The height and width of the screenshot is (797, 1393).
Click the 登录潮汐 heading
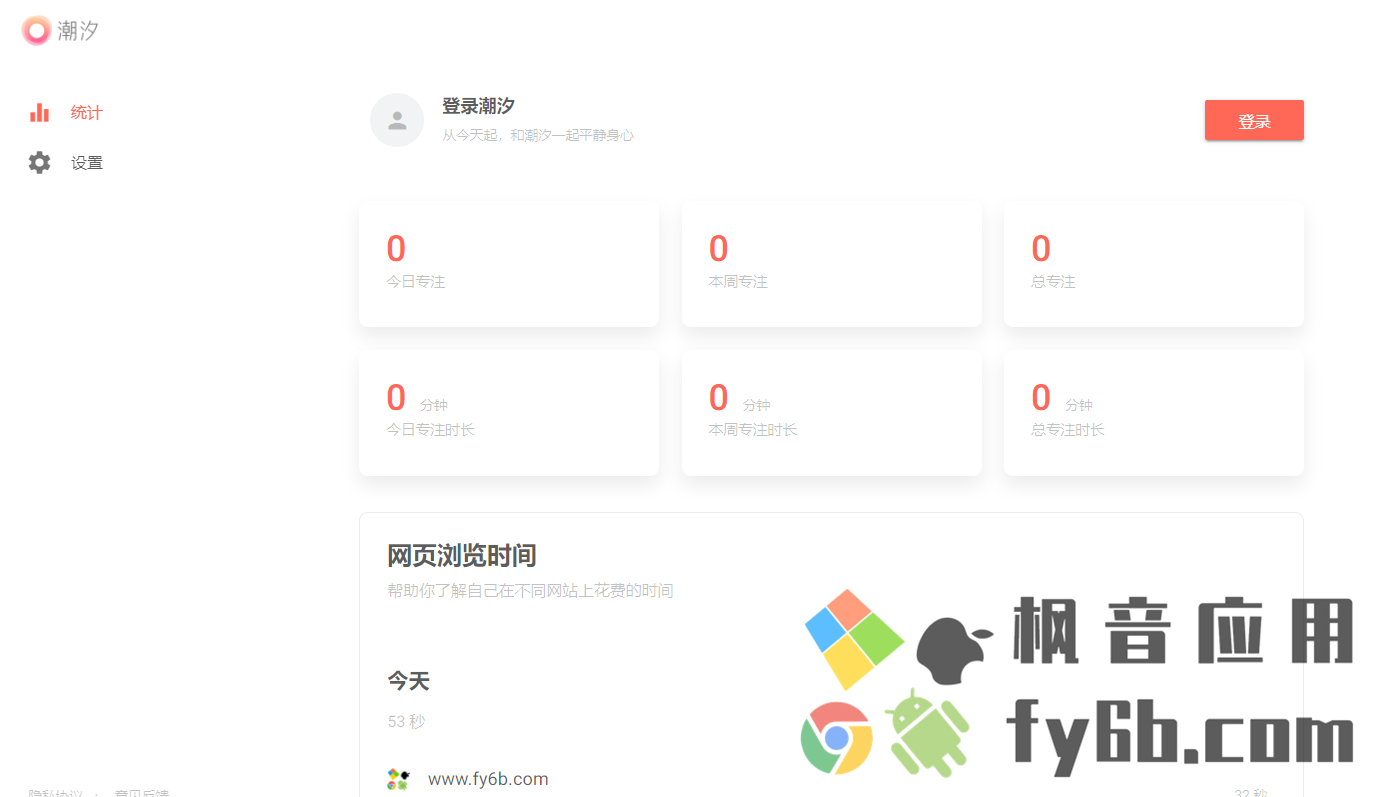[x=478, y=106]
